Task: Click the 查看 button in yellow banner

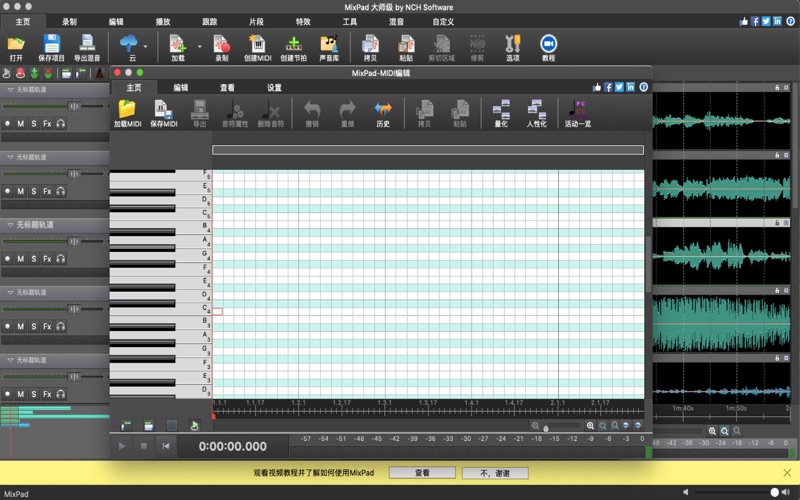Action: point(423,473)
